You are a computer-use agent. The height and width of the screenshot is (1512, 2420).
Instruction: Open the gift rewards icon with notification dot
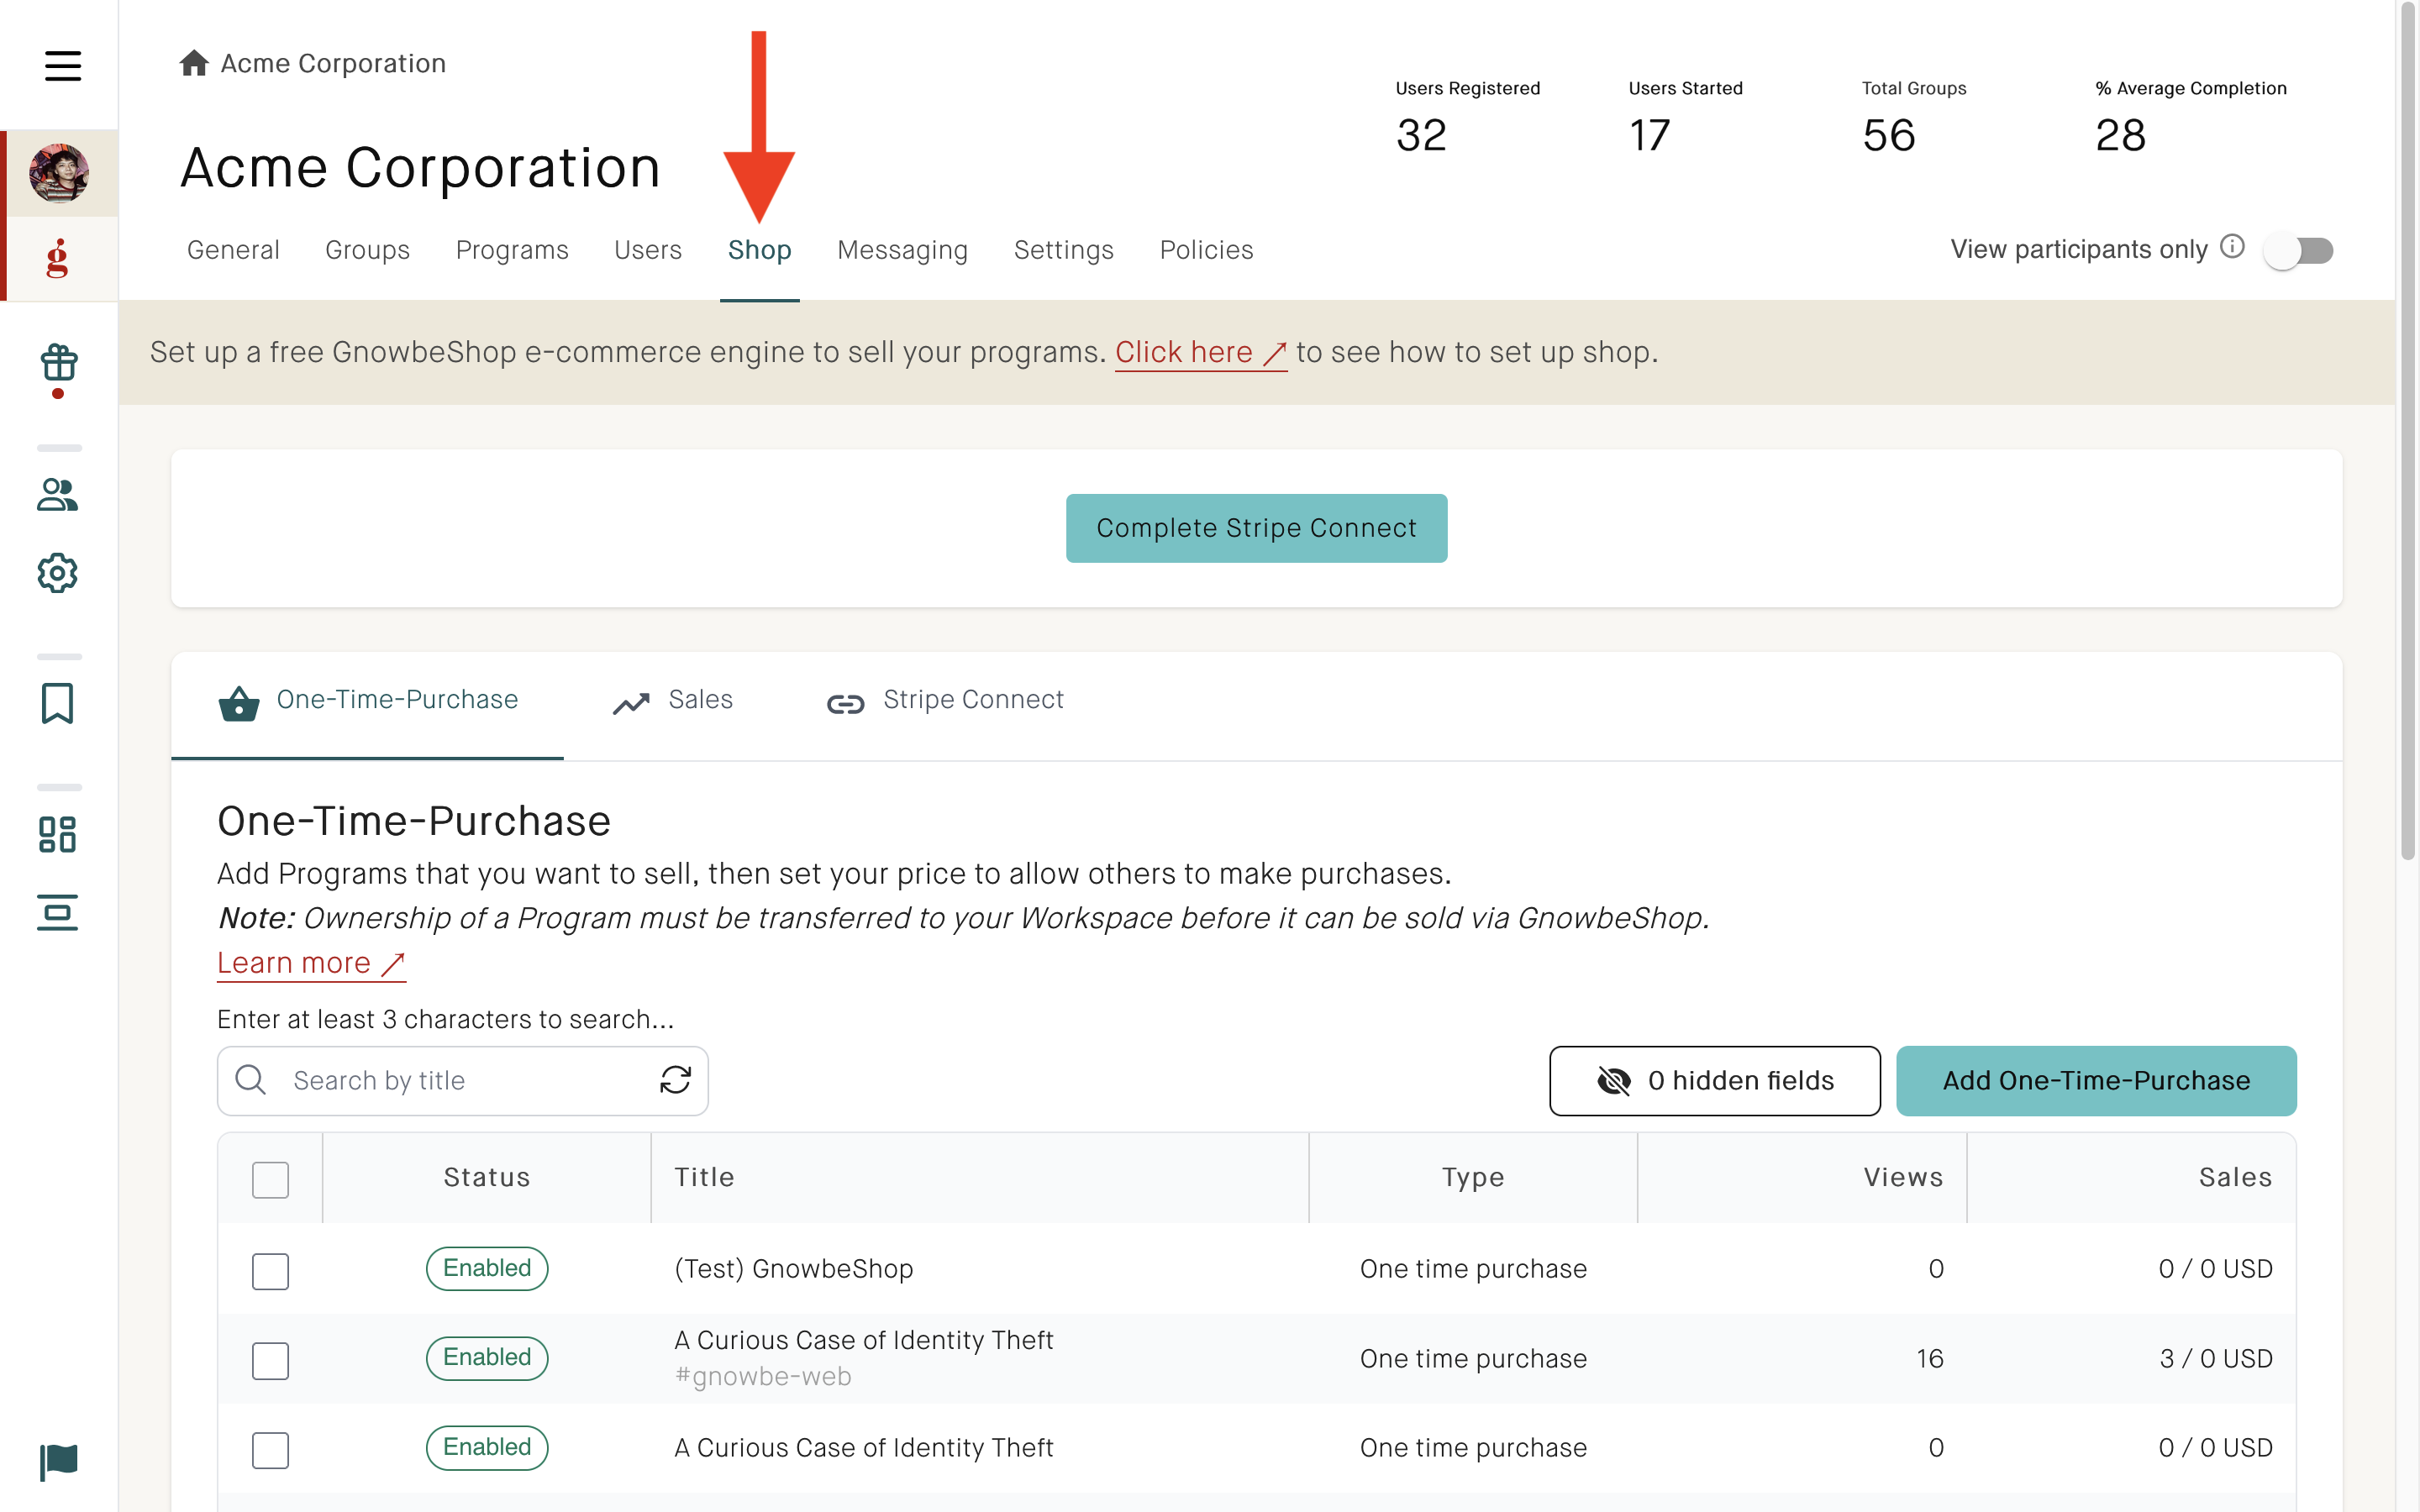(57, 366)
